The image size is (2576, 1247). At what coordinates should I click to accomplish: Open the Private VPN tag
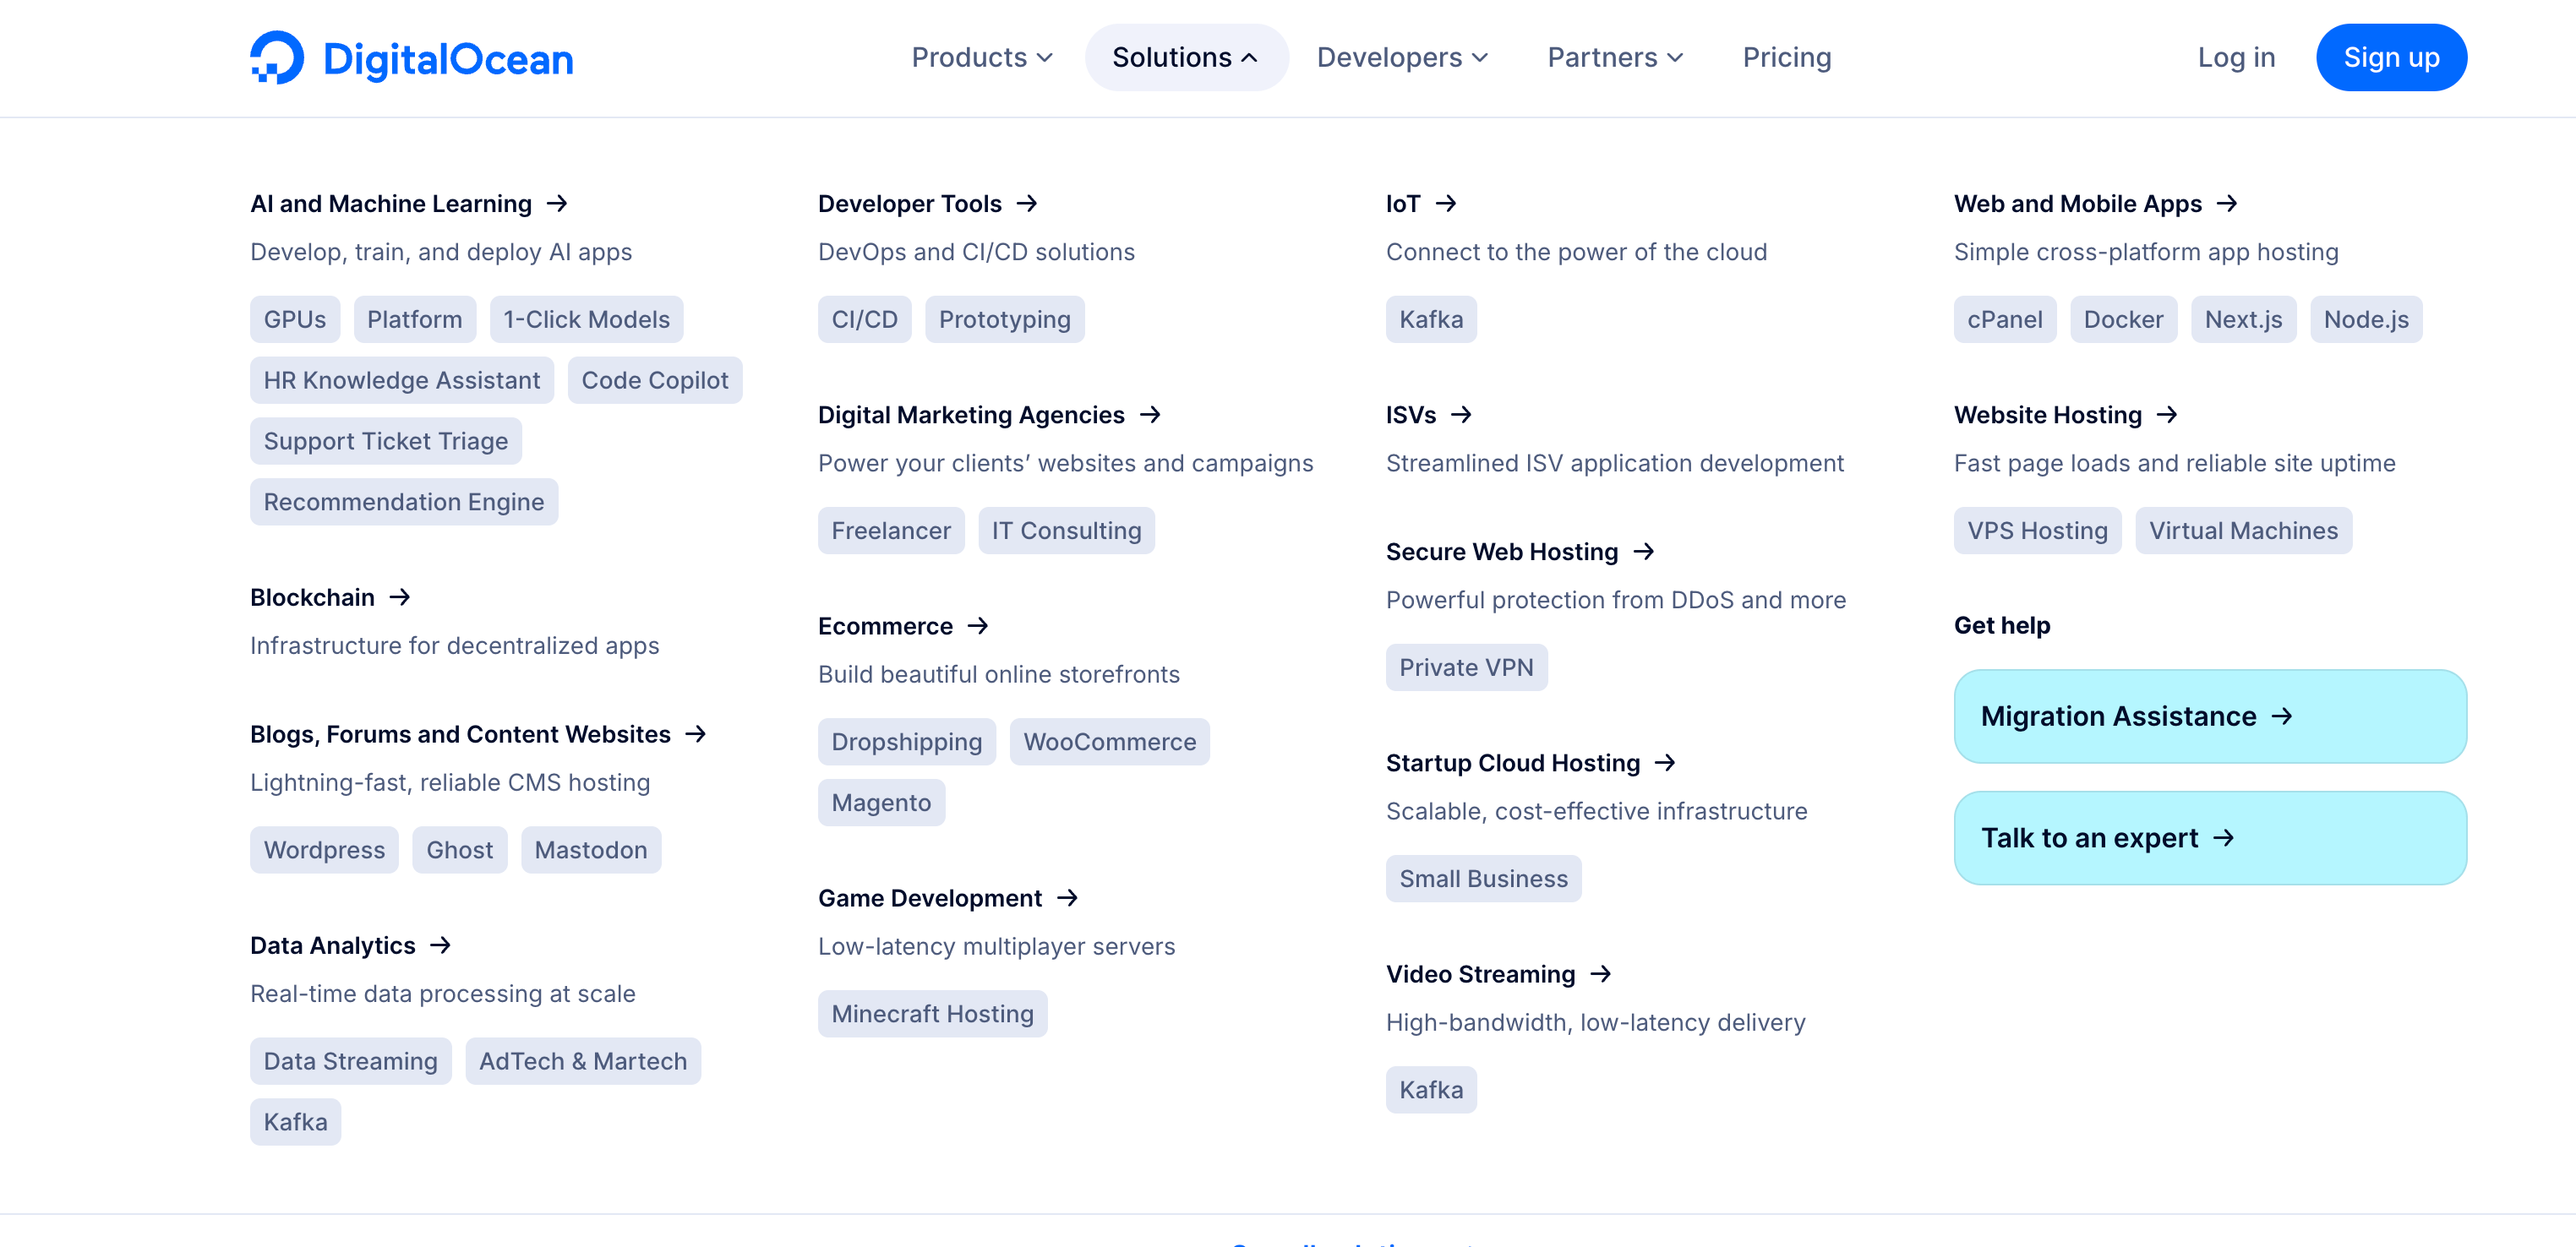coord(1467,667)
